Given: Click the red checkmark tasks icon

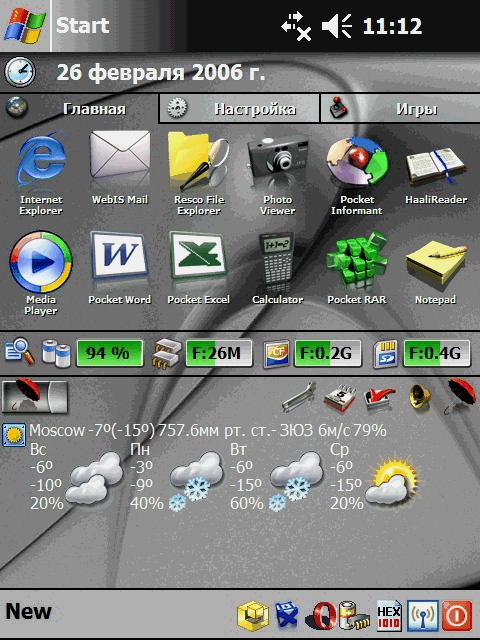Looking at the screenshot, I should (x=380, y=398).
